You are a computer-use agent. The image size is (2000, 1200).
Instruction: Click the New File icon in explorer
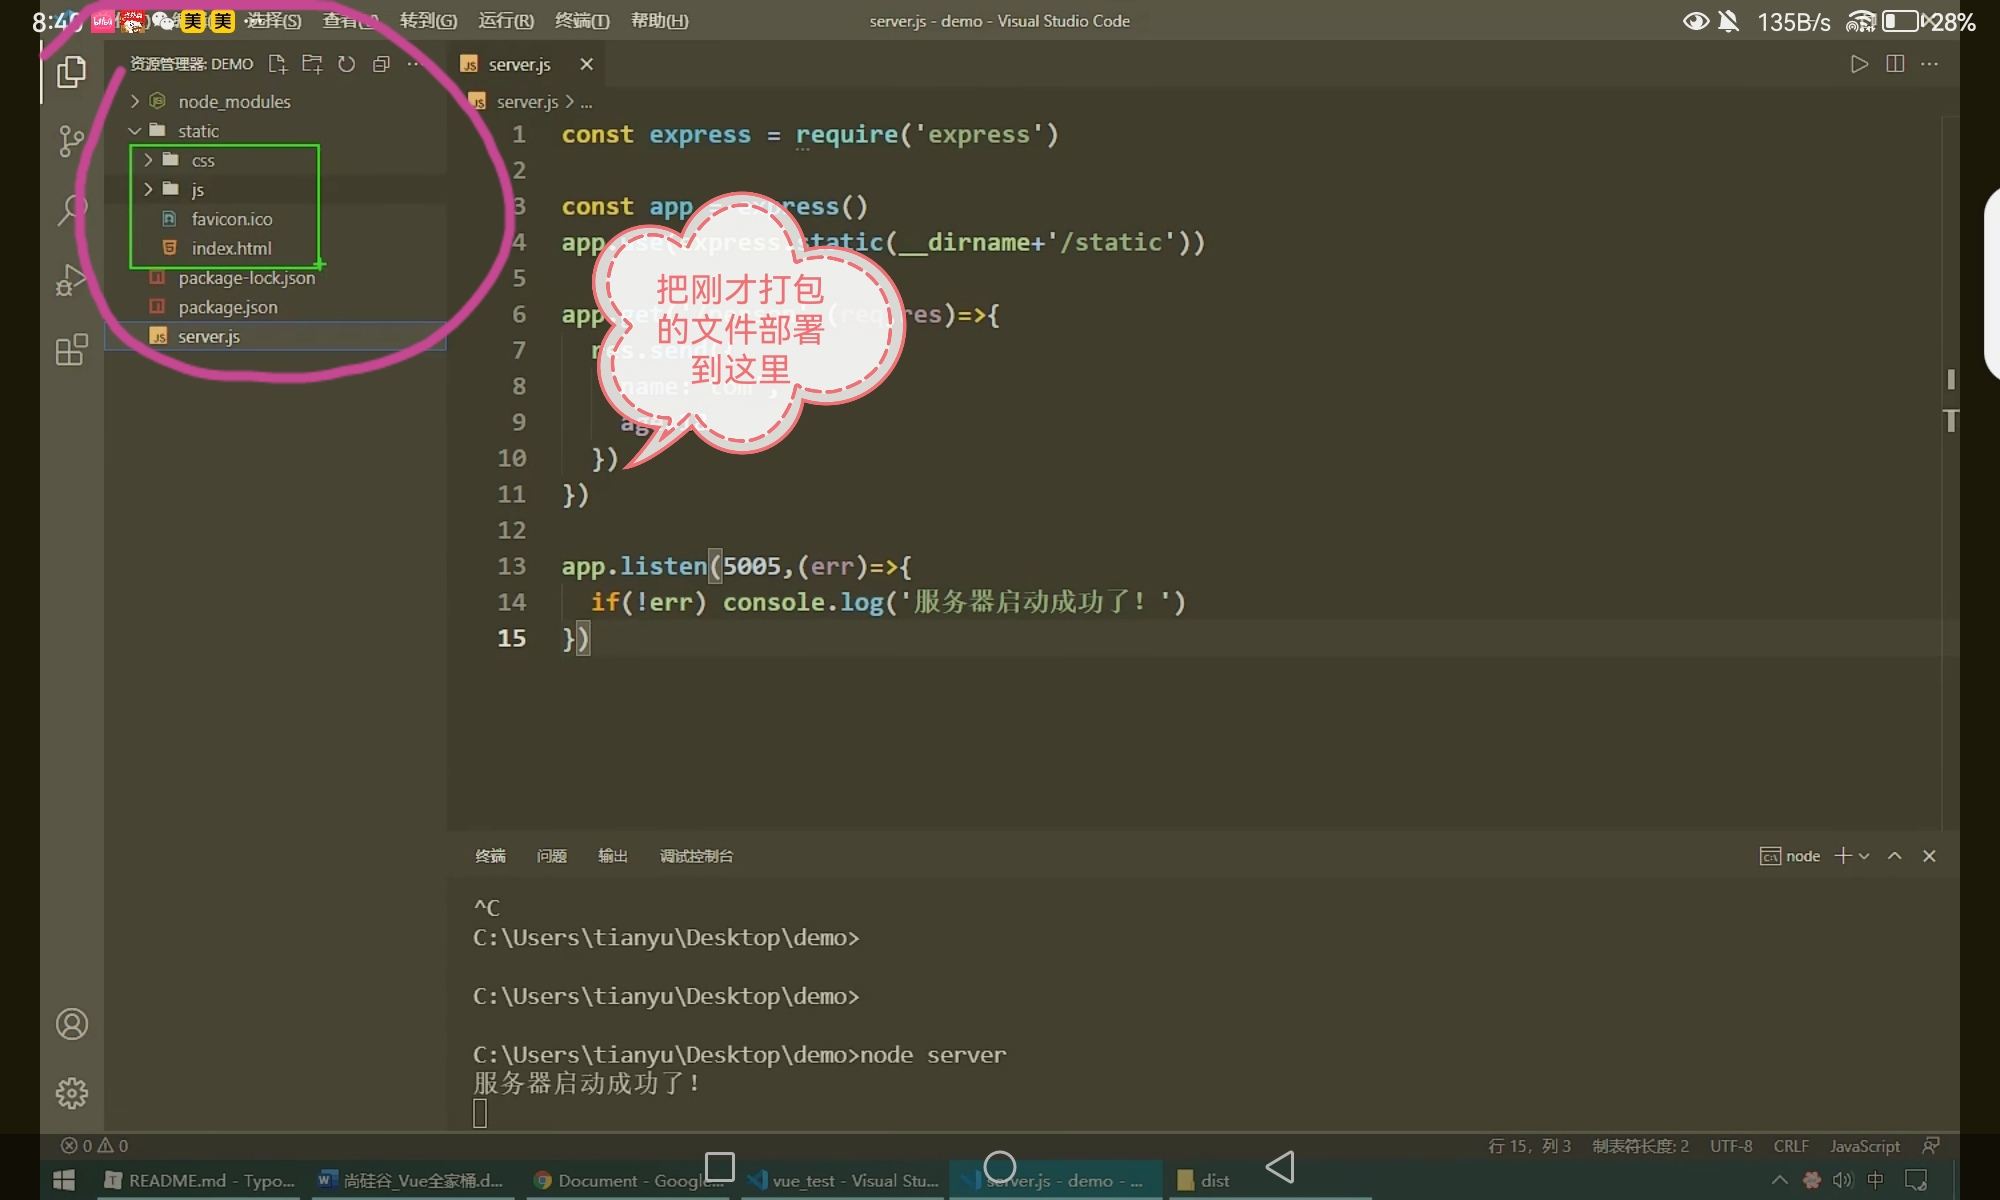pyautogui.click(x=278, y=64)
